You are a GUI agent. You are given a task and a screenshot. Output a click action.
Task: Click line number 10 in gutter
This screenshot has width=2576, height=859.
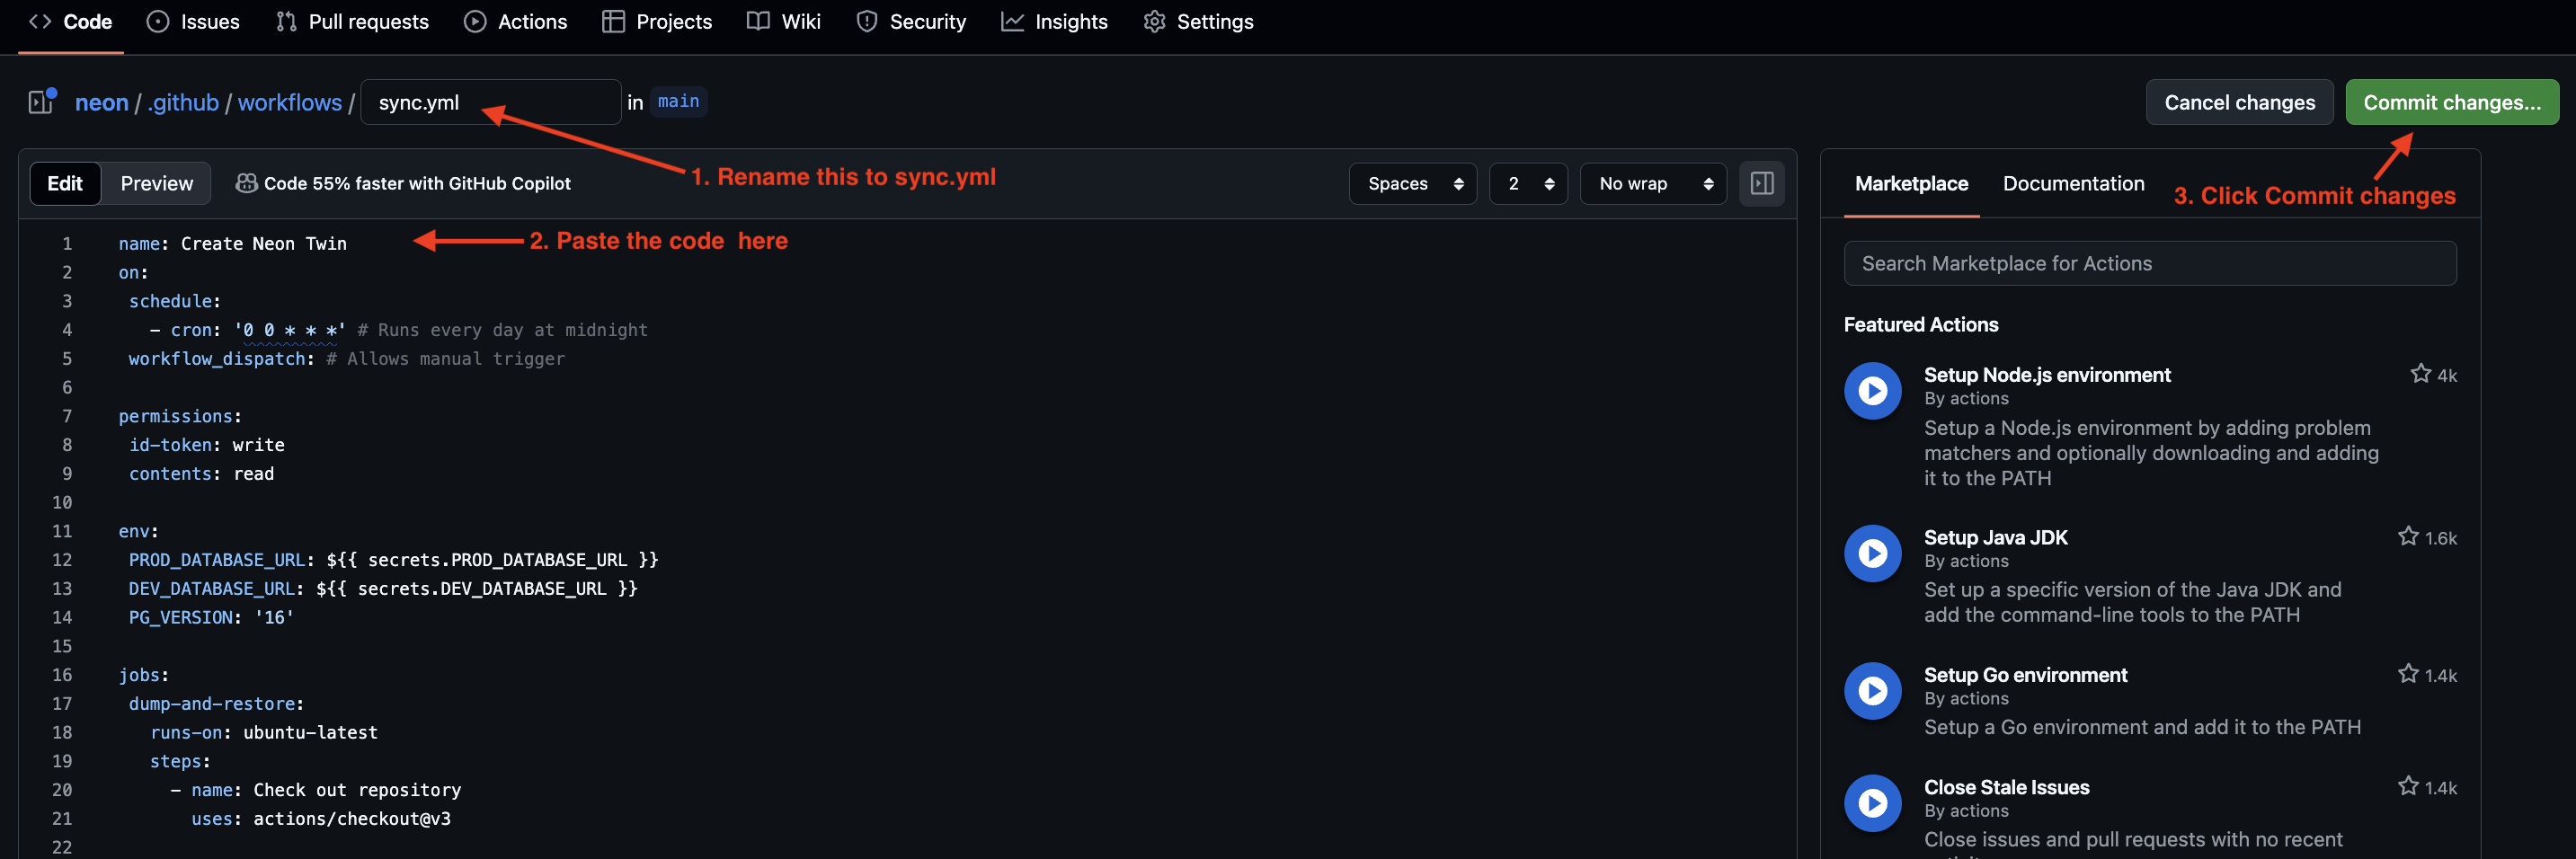coord(62,502)
